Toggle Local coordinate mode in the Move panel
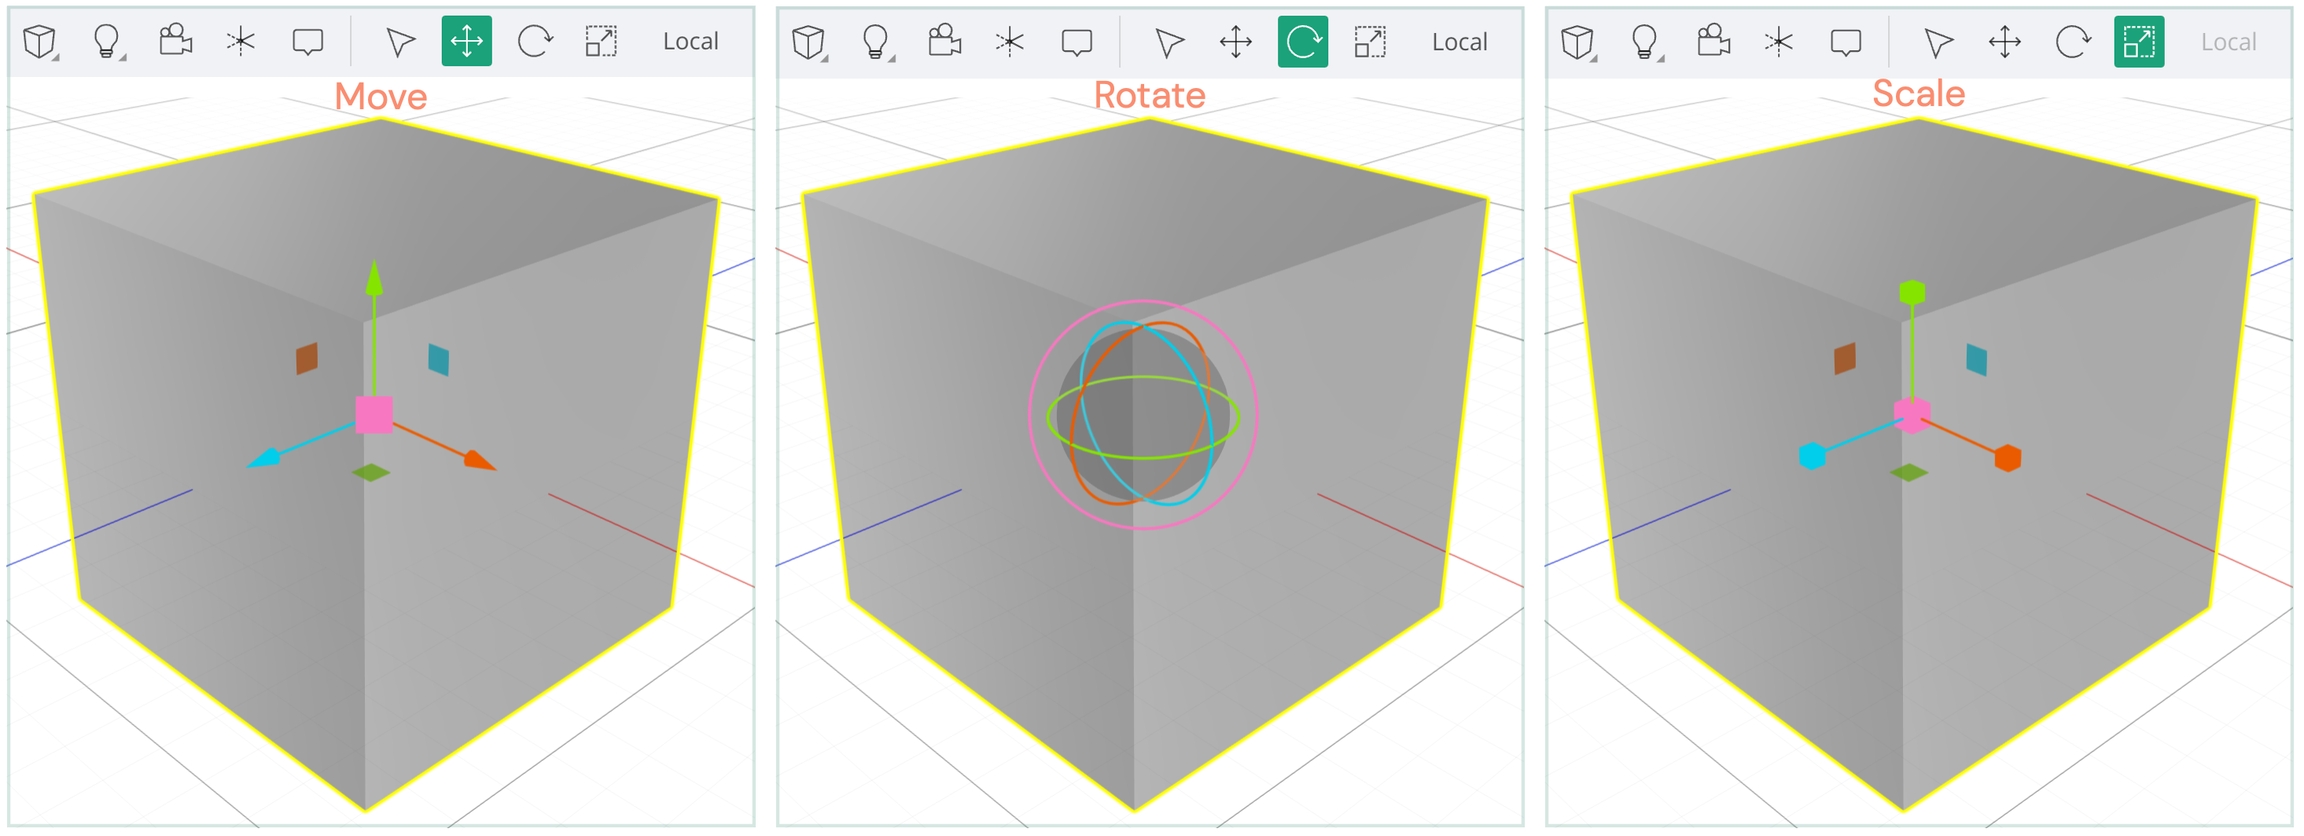This screenshot has width=2304, height=836. [x=690, y=42]
